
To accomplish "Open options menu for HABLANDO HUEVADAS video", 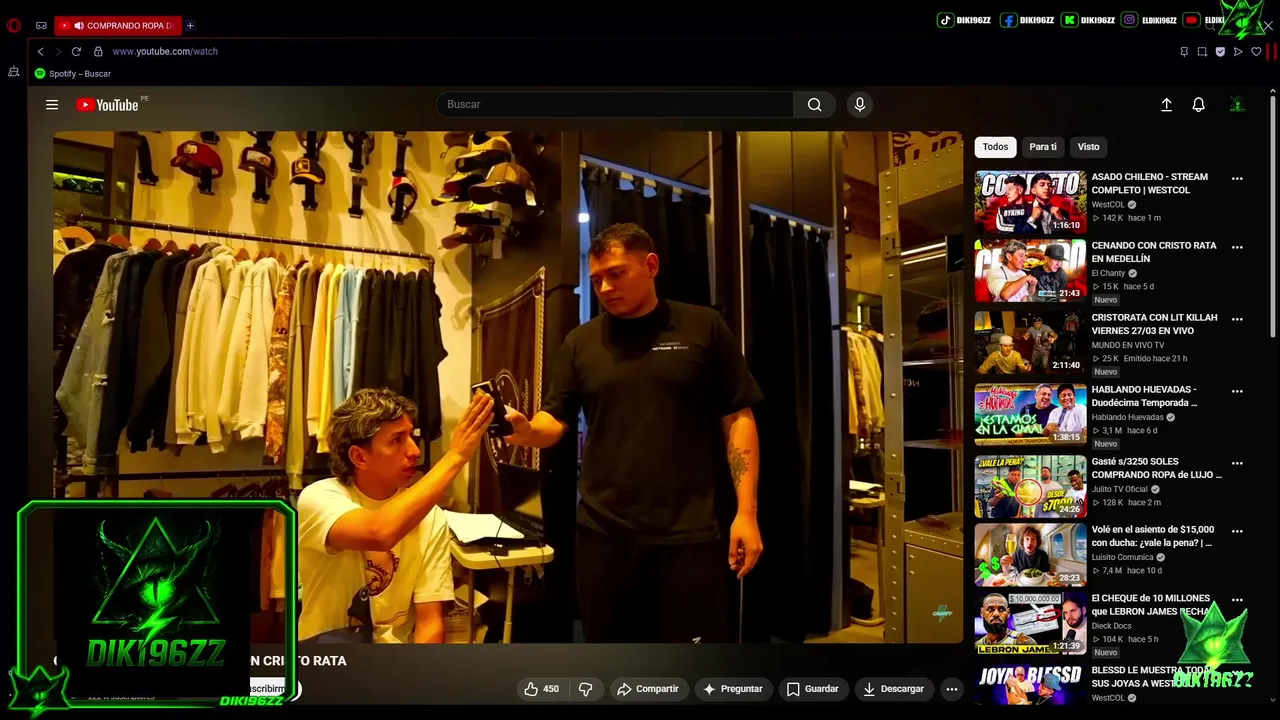I will coord(1237,391).
